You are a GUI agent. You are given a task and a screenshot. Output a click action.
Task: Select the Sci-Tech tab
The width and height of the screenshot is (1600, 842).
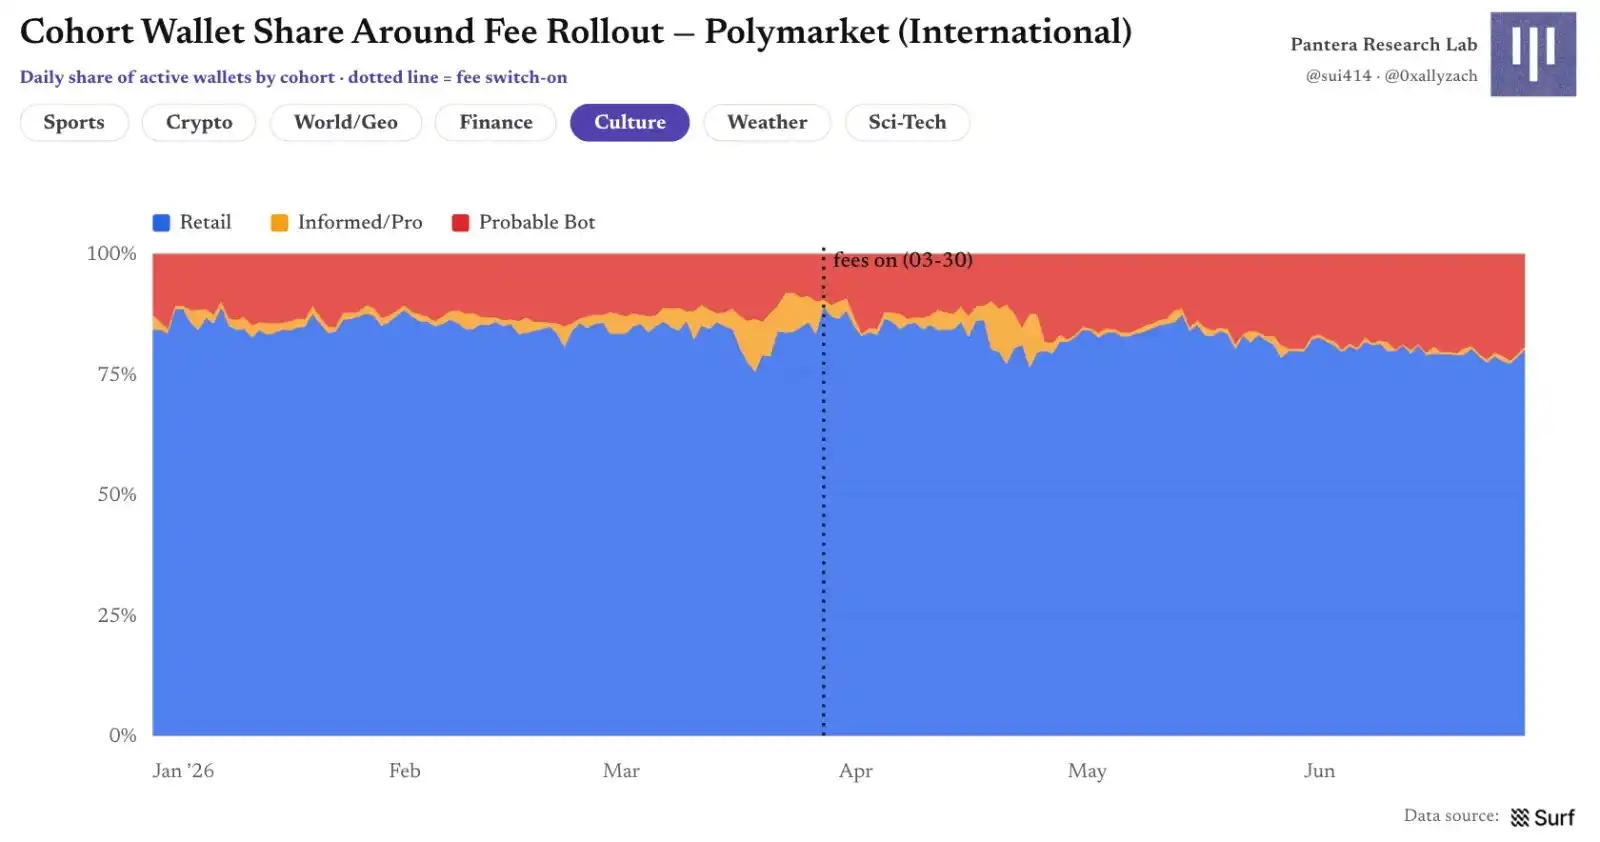(907, 122)
